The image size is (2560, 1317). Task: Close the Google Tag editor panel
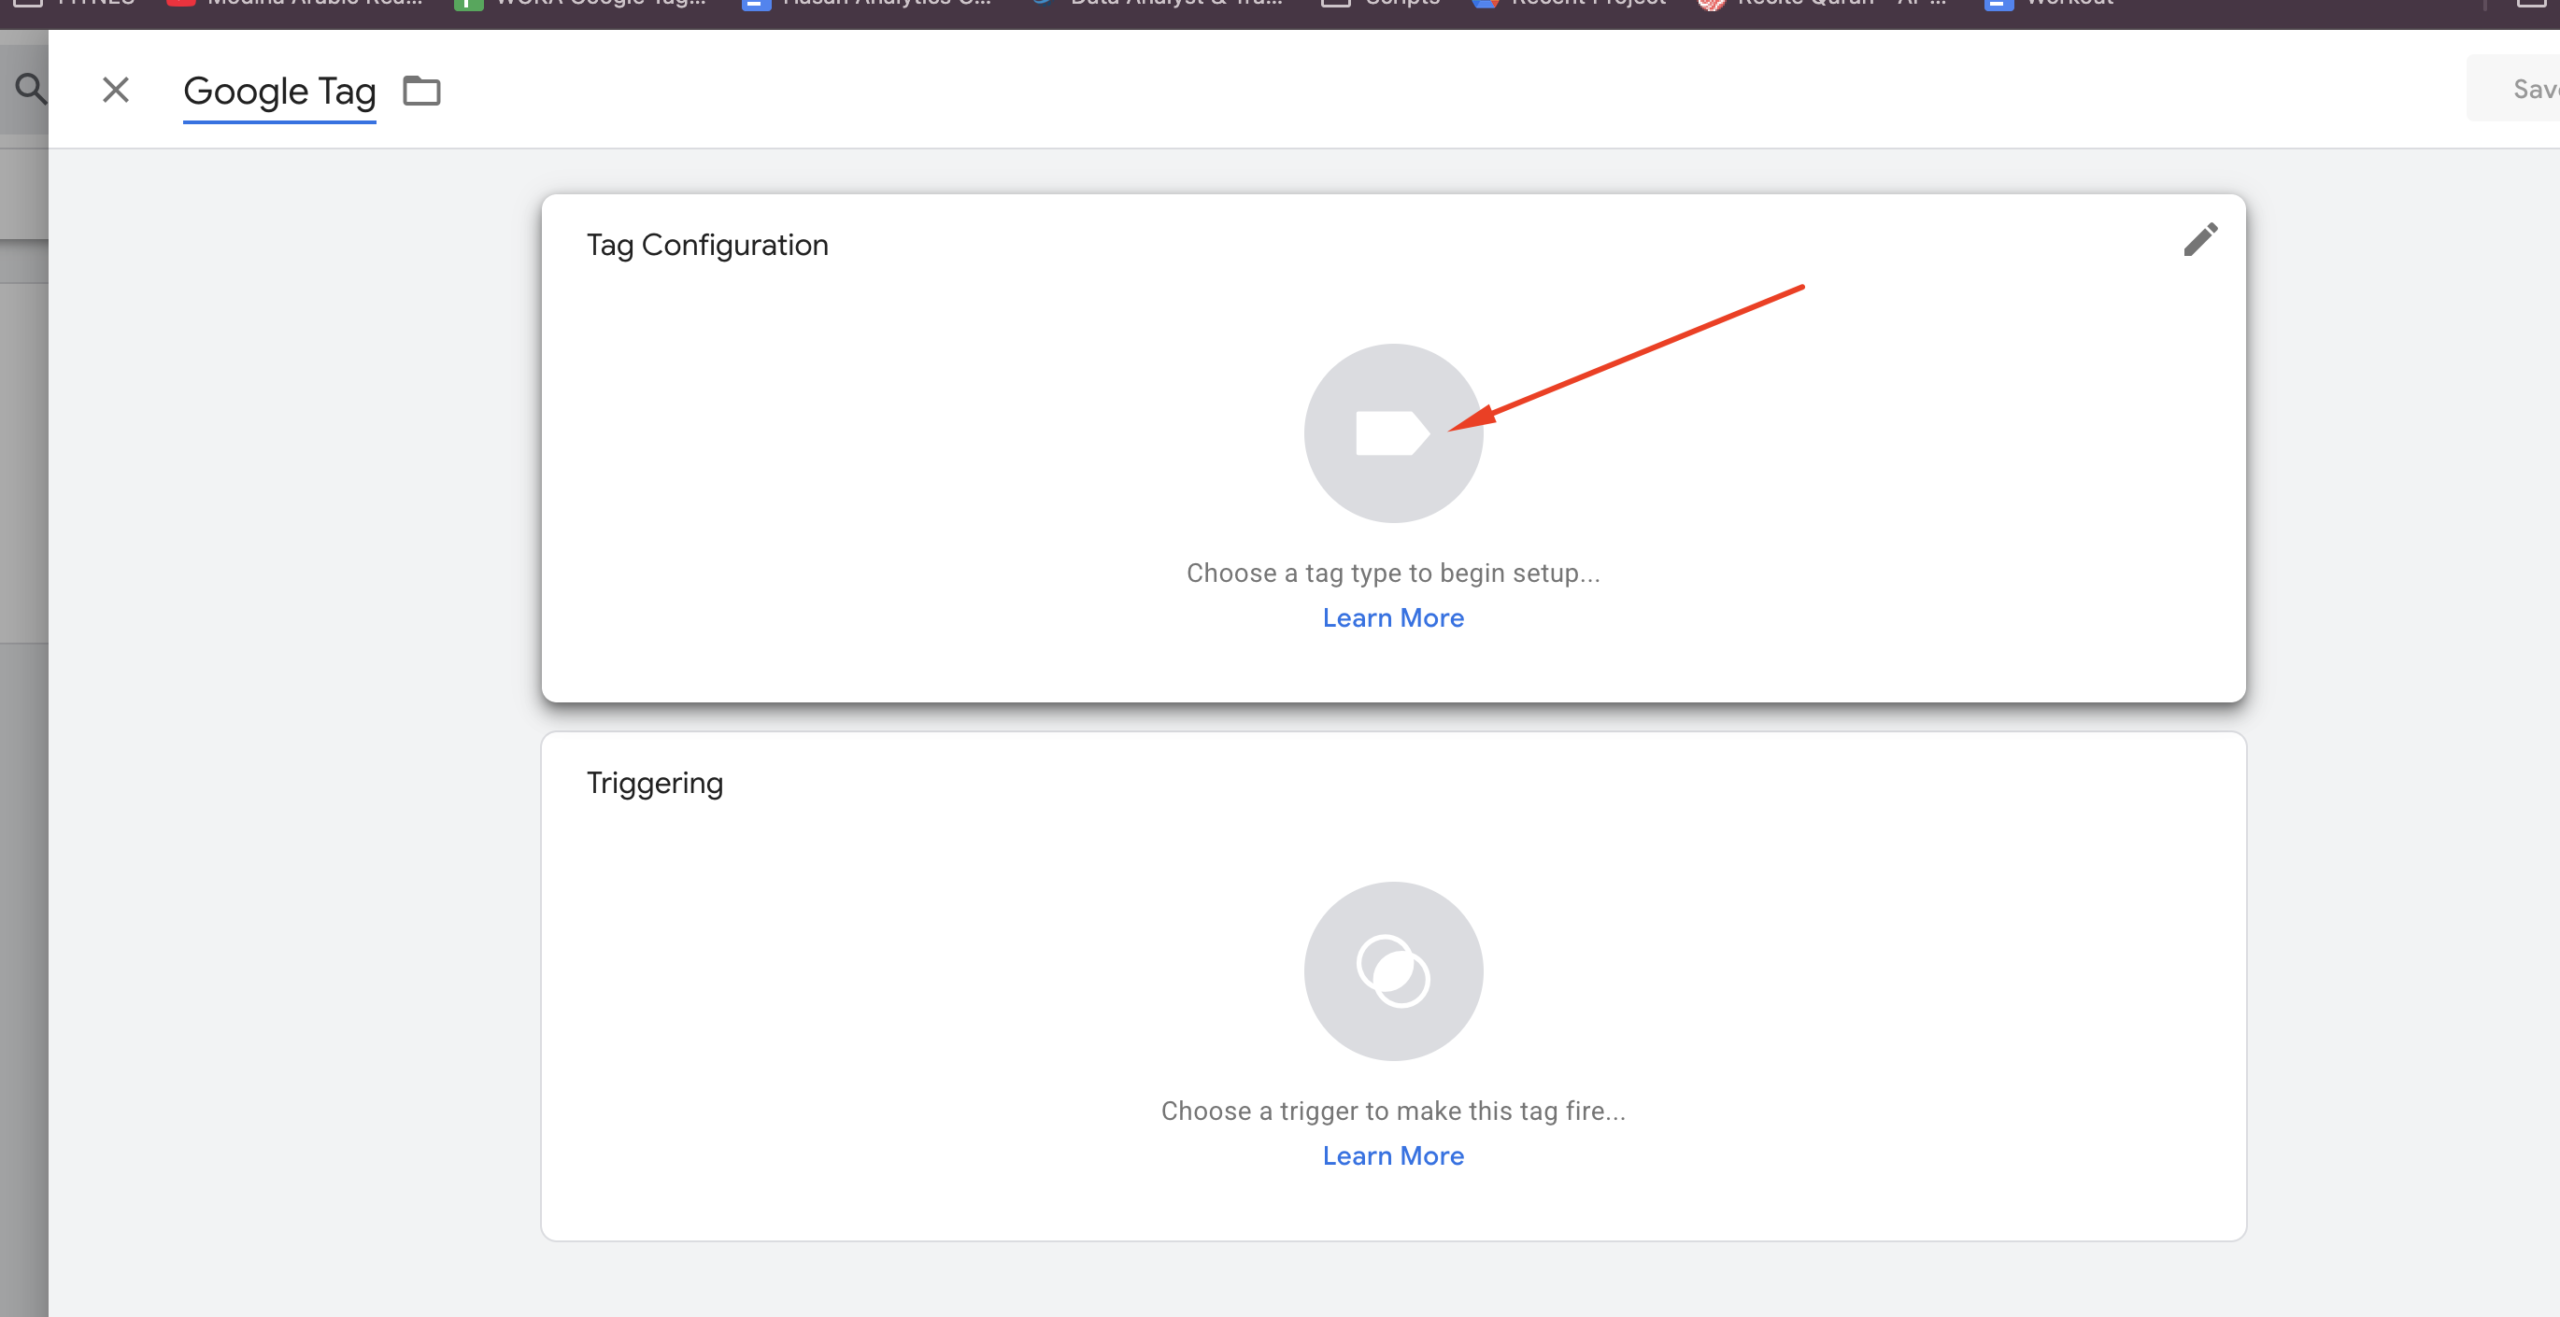(116, 90)
